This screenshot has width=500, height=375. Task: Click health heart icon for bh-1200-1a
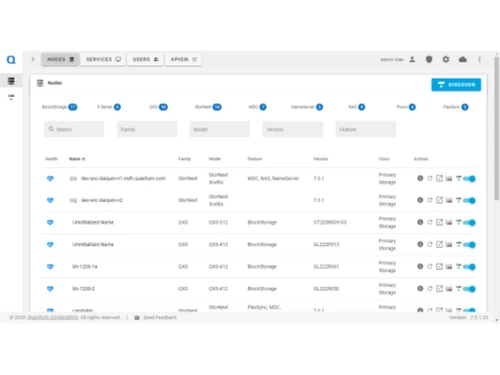coord(50,267)
